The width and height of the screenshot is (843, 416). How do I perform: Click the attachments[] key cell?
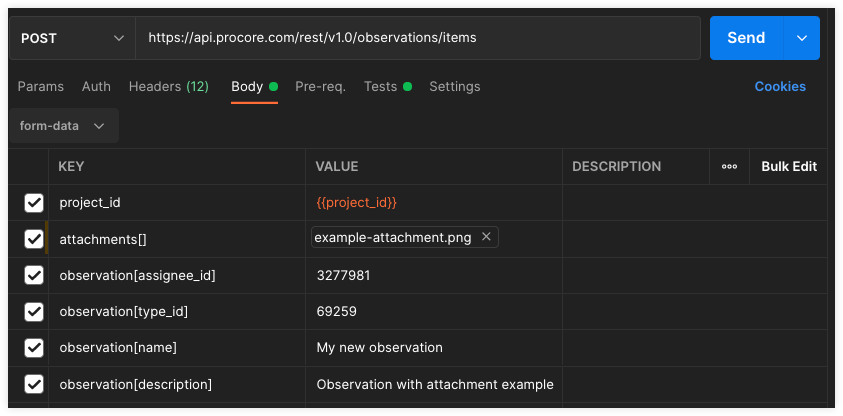click(x=177, y=239)
